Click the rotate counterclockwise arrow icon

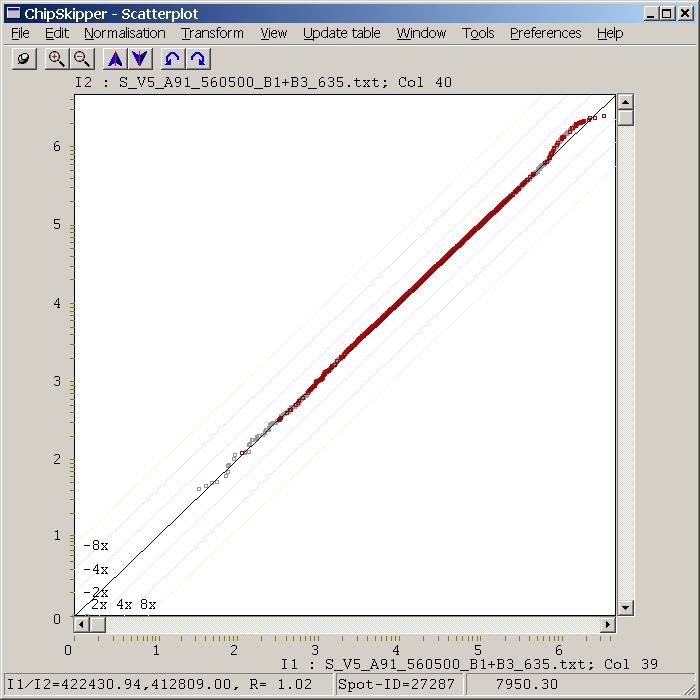coord(173,59)
